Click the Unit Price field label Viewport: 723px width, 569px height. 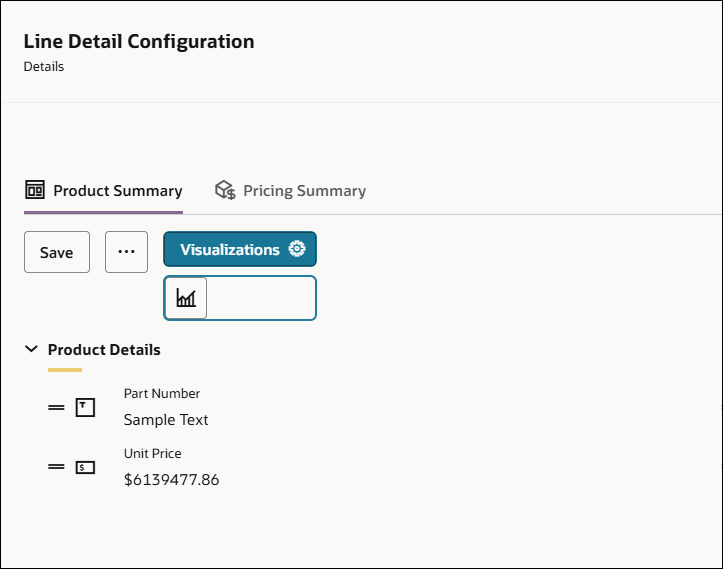(x=153, y=454)
